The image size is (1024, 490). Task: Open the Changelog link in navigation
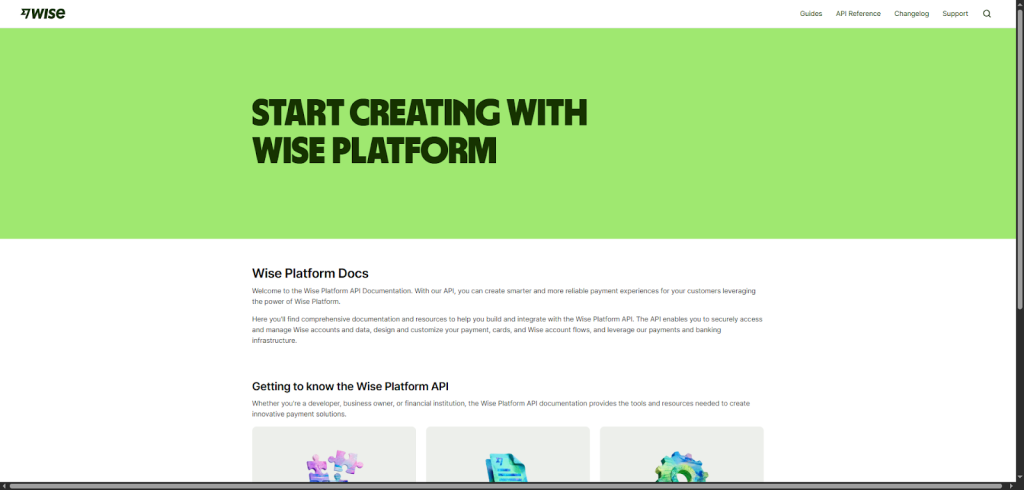pos(911,14)
